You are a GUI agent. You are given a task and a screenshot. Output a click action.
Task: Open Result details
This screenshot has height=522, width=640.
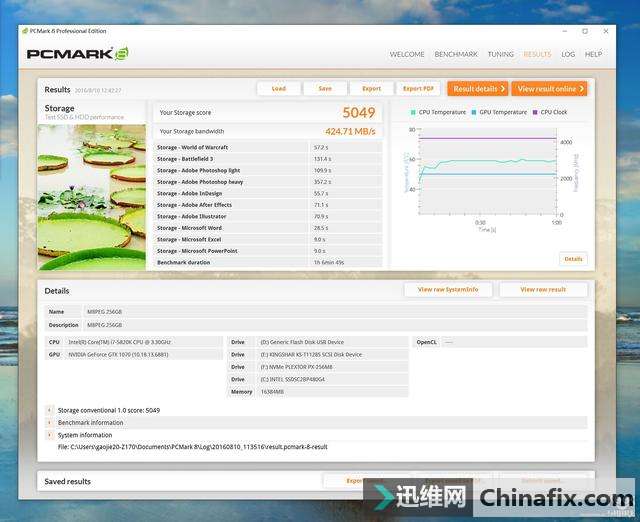[478, 89]
